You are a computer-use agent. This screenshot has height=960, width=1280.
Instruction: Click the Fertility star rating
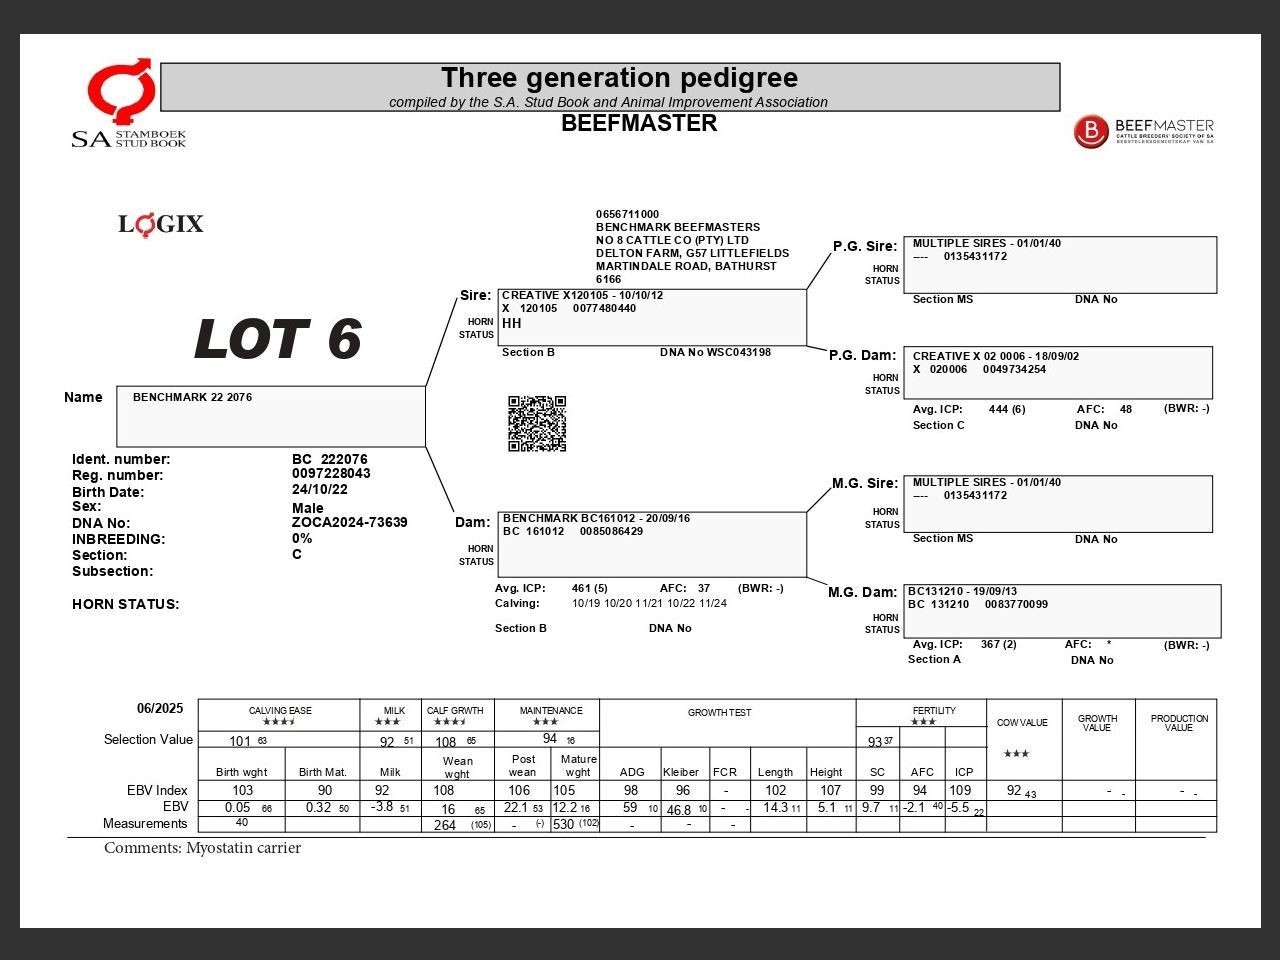(x=923, y=722)
